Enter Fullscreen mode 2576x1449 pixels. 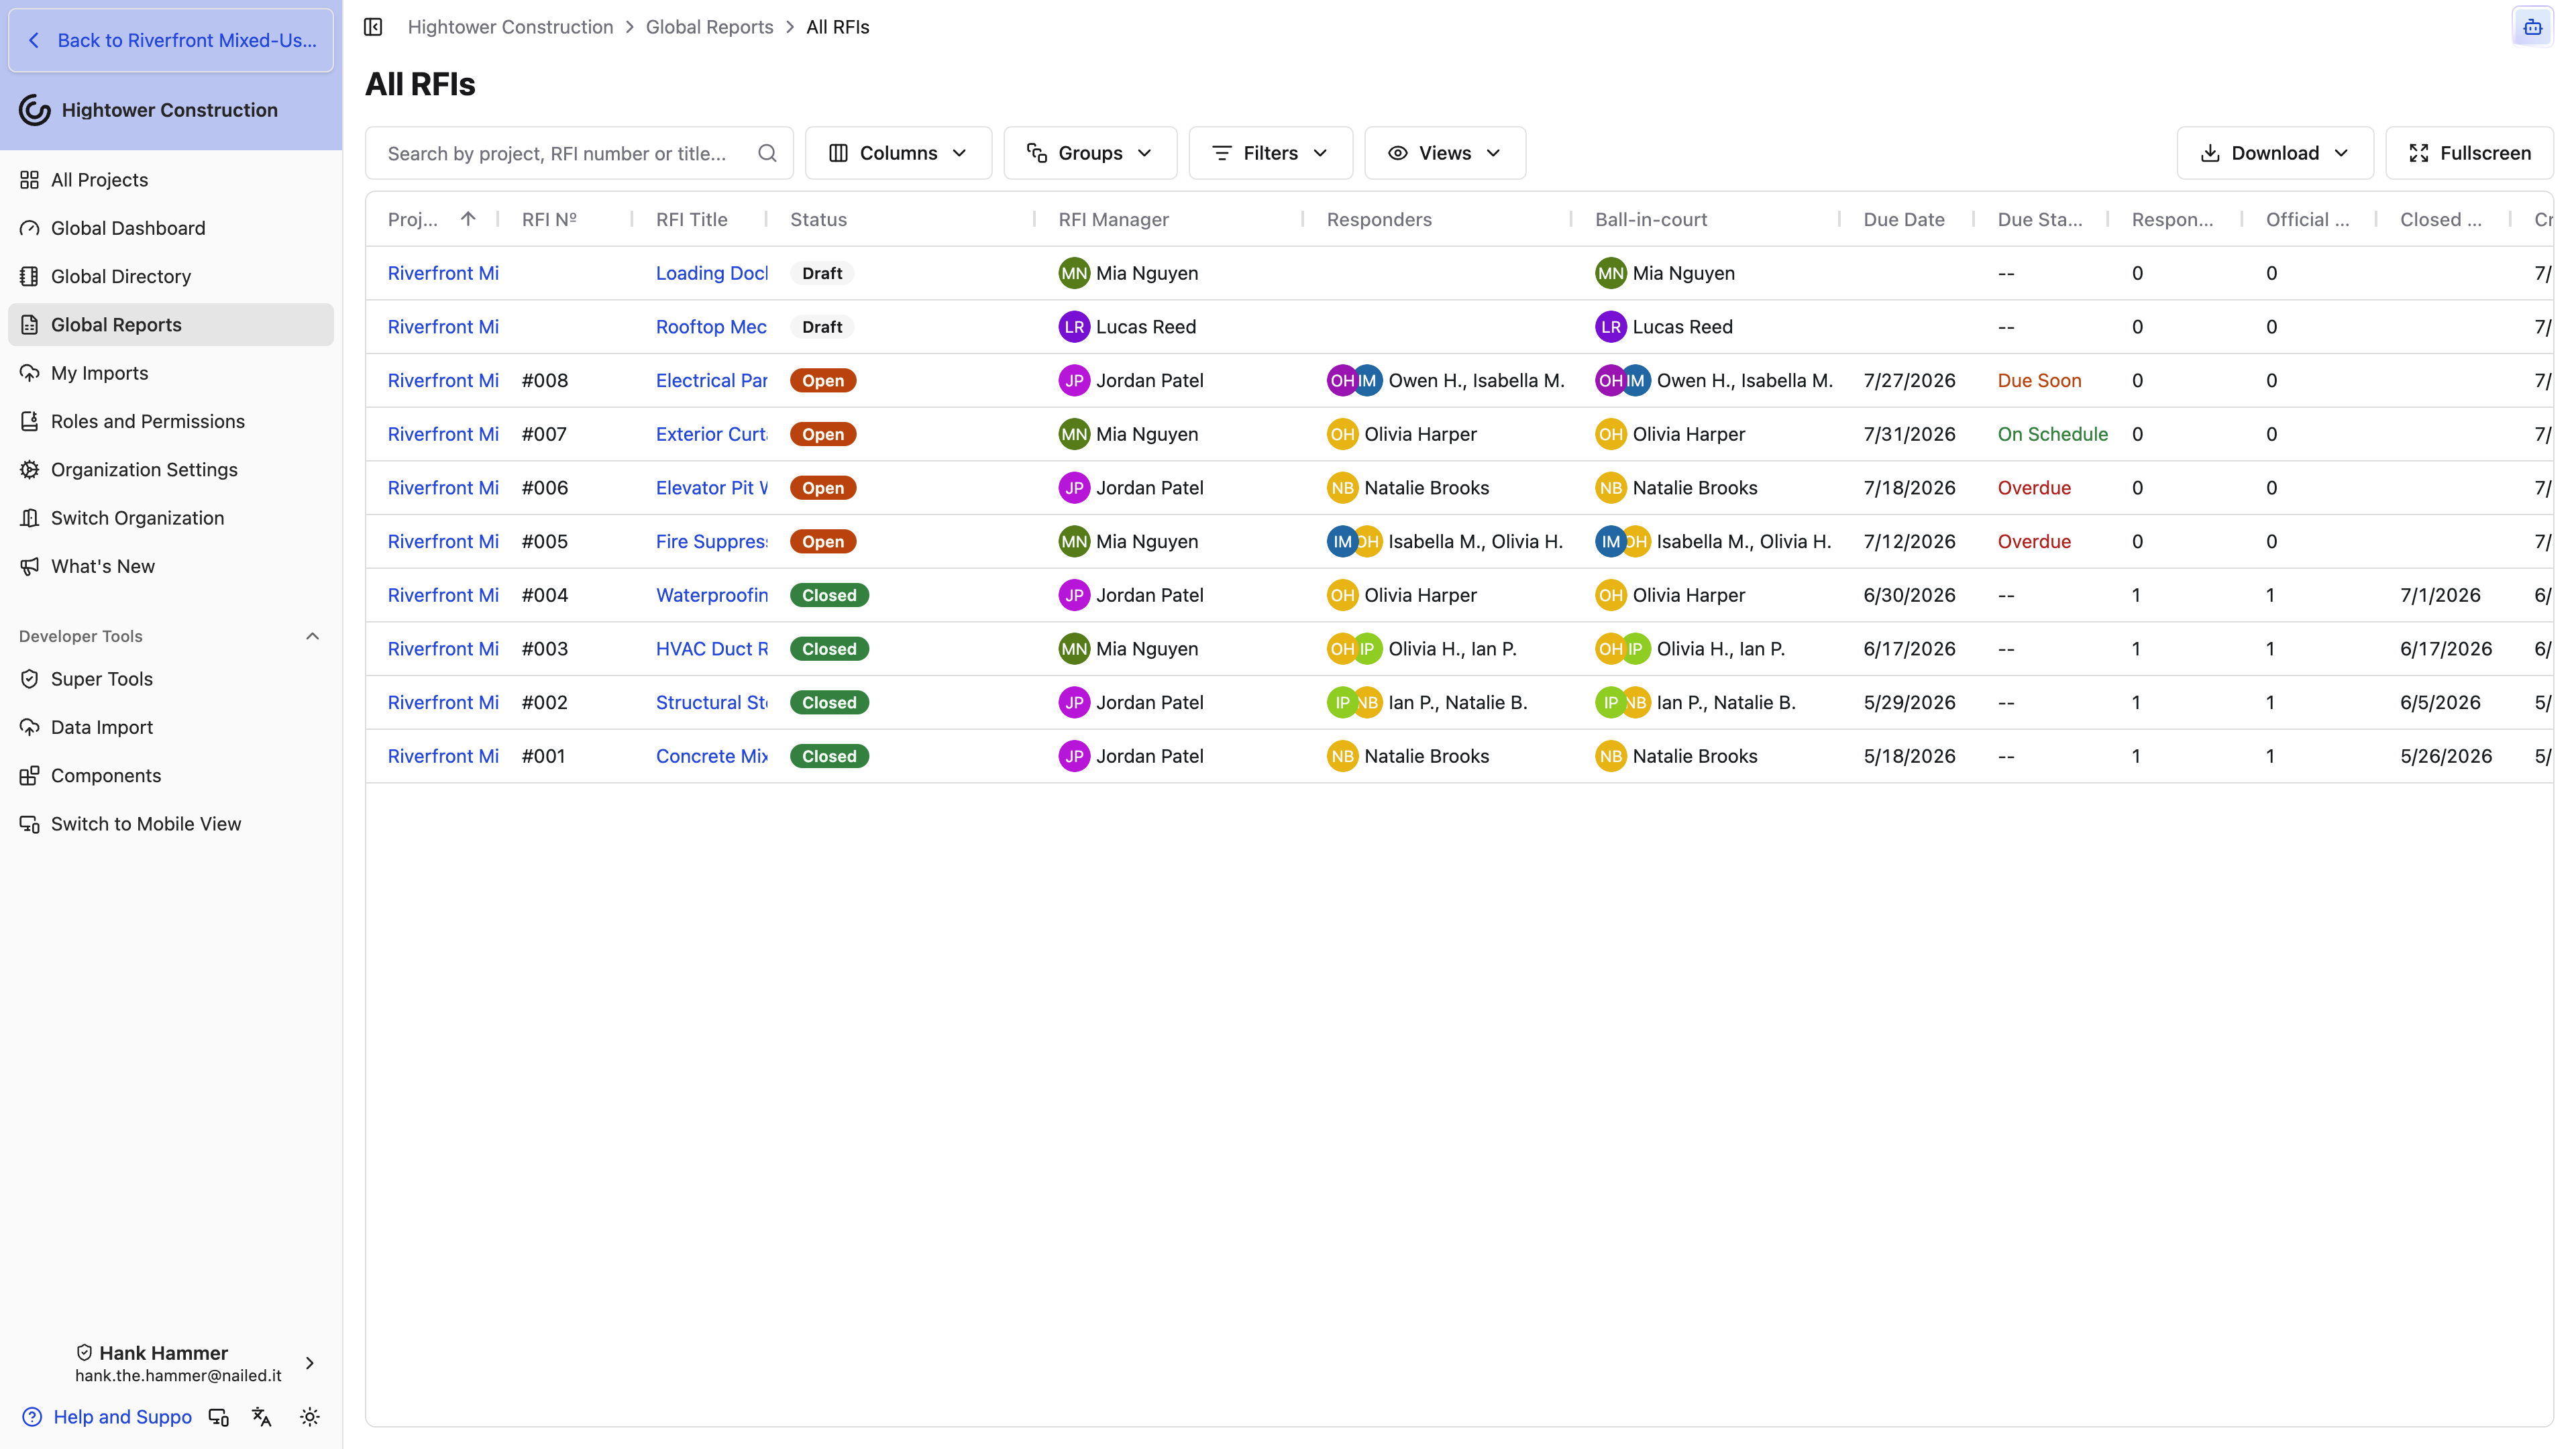tap(2469, 153)
